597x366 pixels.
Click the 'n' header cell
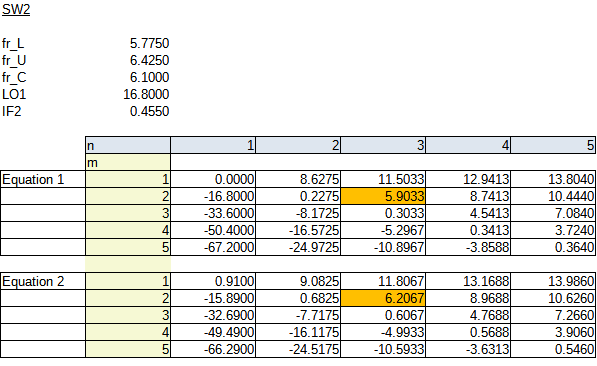(x=128, y=145)
